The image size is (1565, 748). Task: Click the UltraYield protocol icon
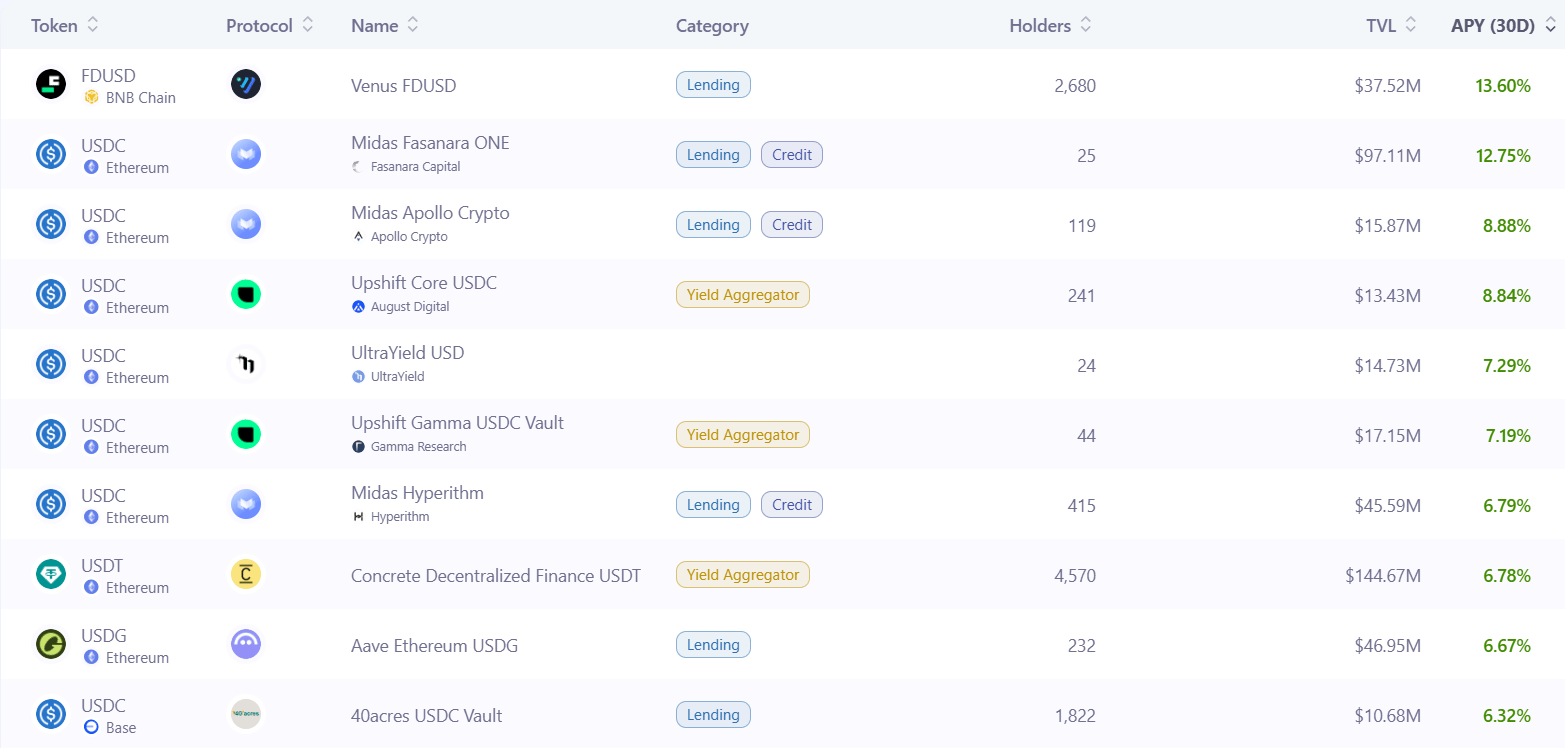point(245,365)
